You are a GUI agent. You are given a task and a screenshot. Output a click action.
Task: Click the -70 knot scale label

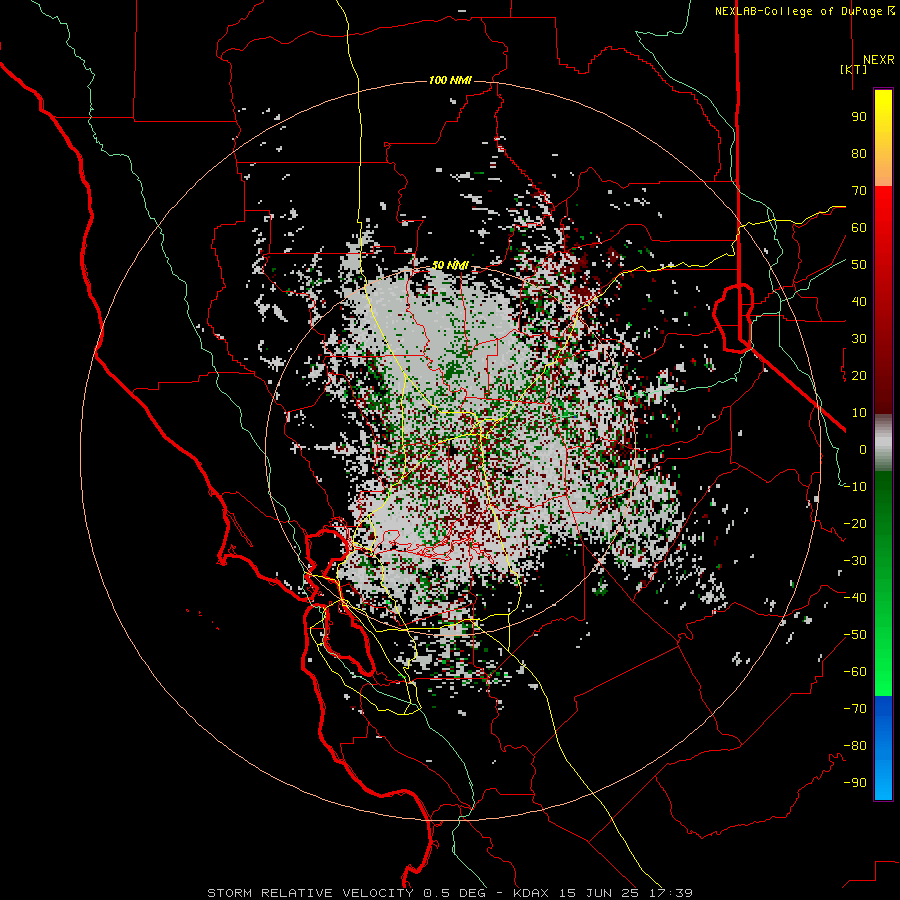855,709
